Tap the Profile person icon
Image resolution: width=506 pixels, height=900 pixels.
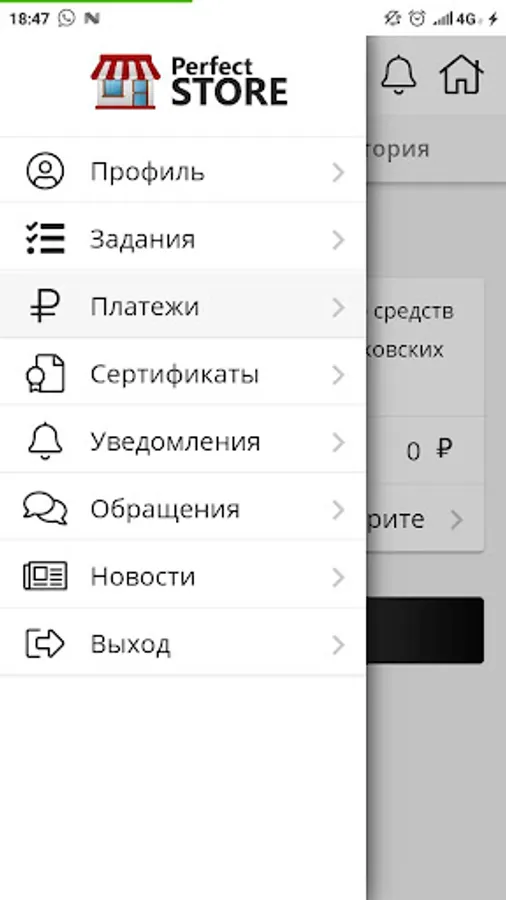pos(45,171)
